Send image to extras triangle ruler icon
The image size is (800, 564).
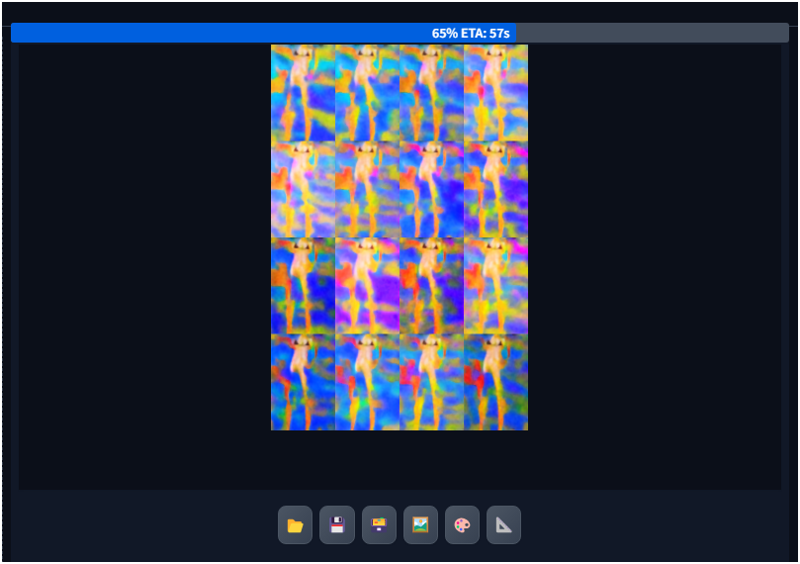[504, 525]
